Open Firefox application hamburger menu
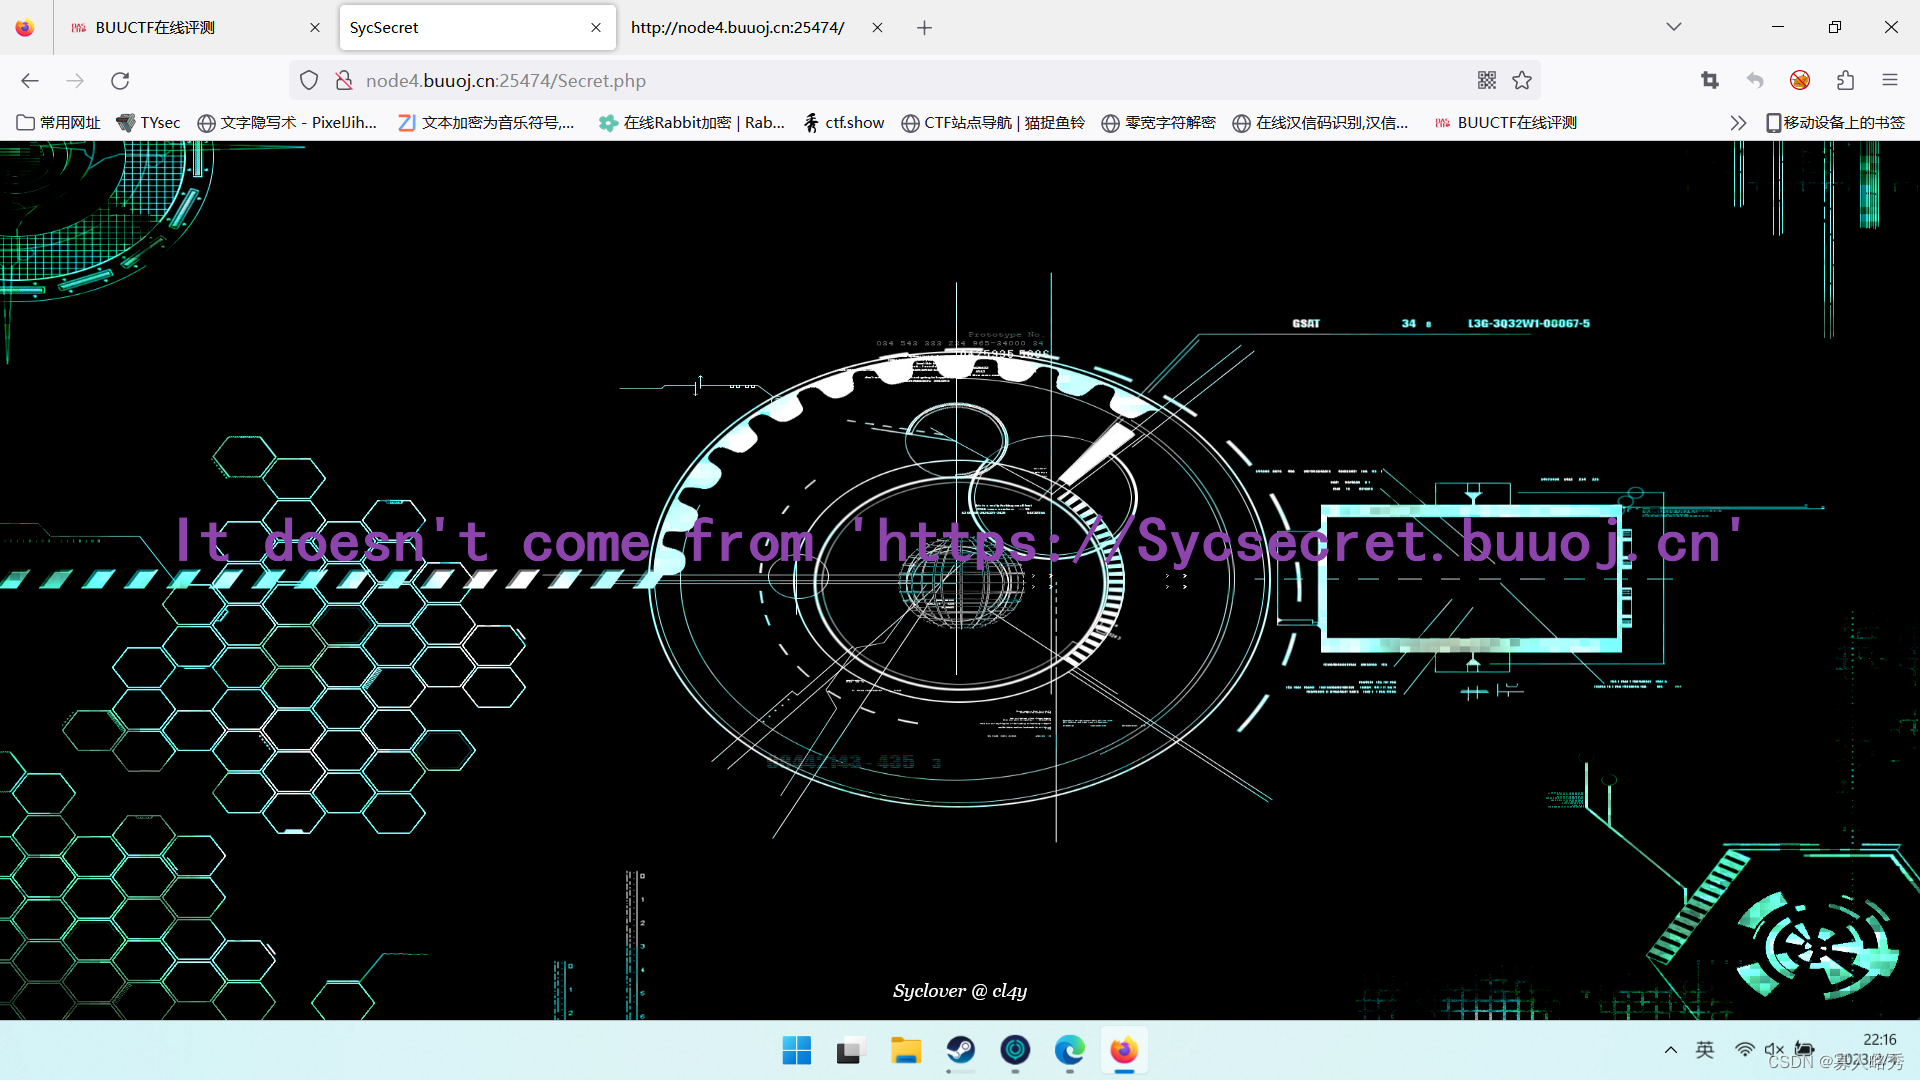 click(x=1890, y=81)
